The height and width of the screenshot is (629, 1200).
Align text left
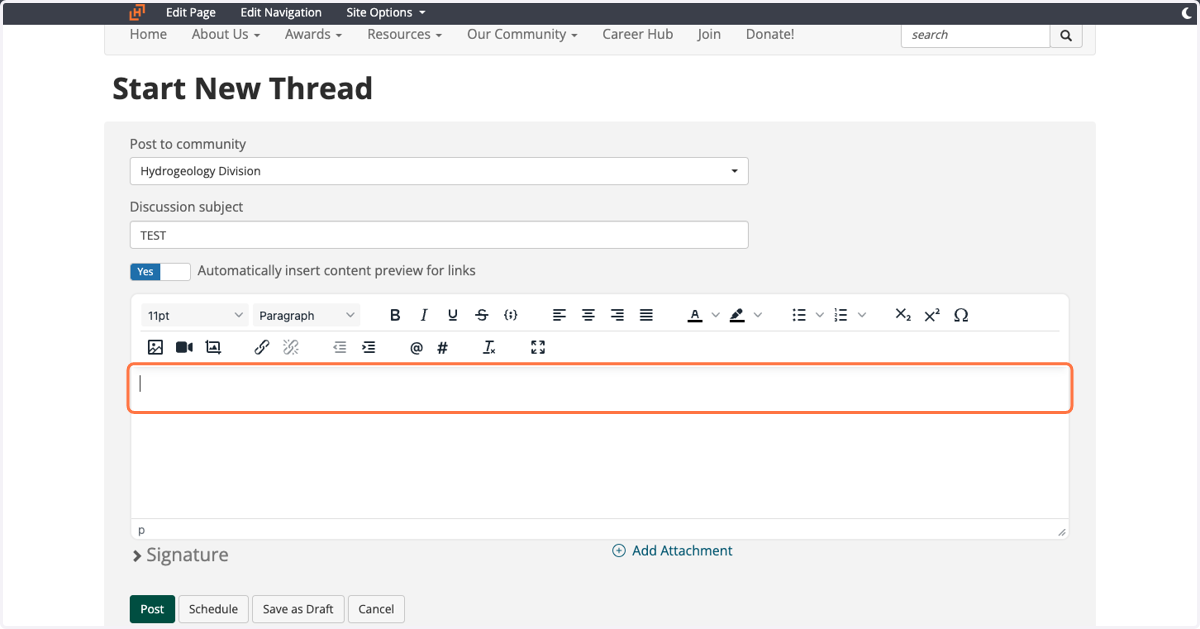(559, 315)
